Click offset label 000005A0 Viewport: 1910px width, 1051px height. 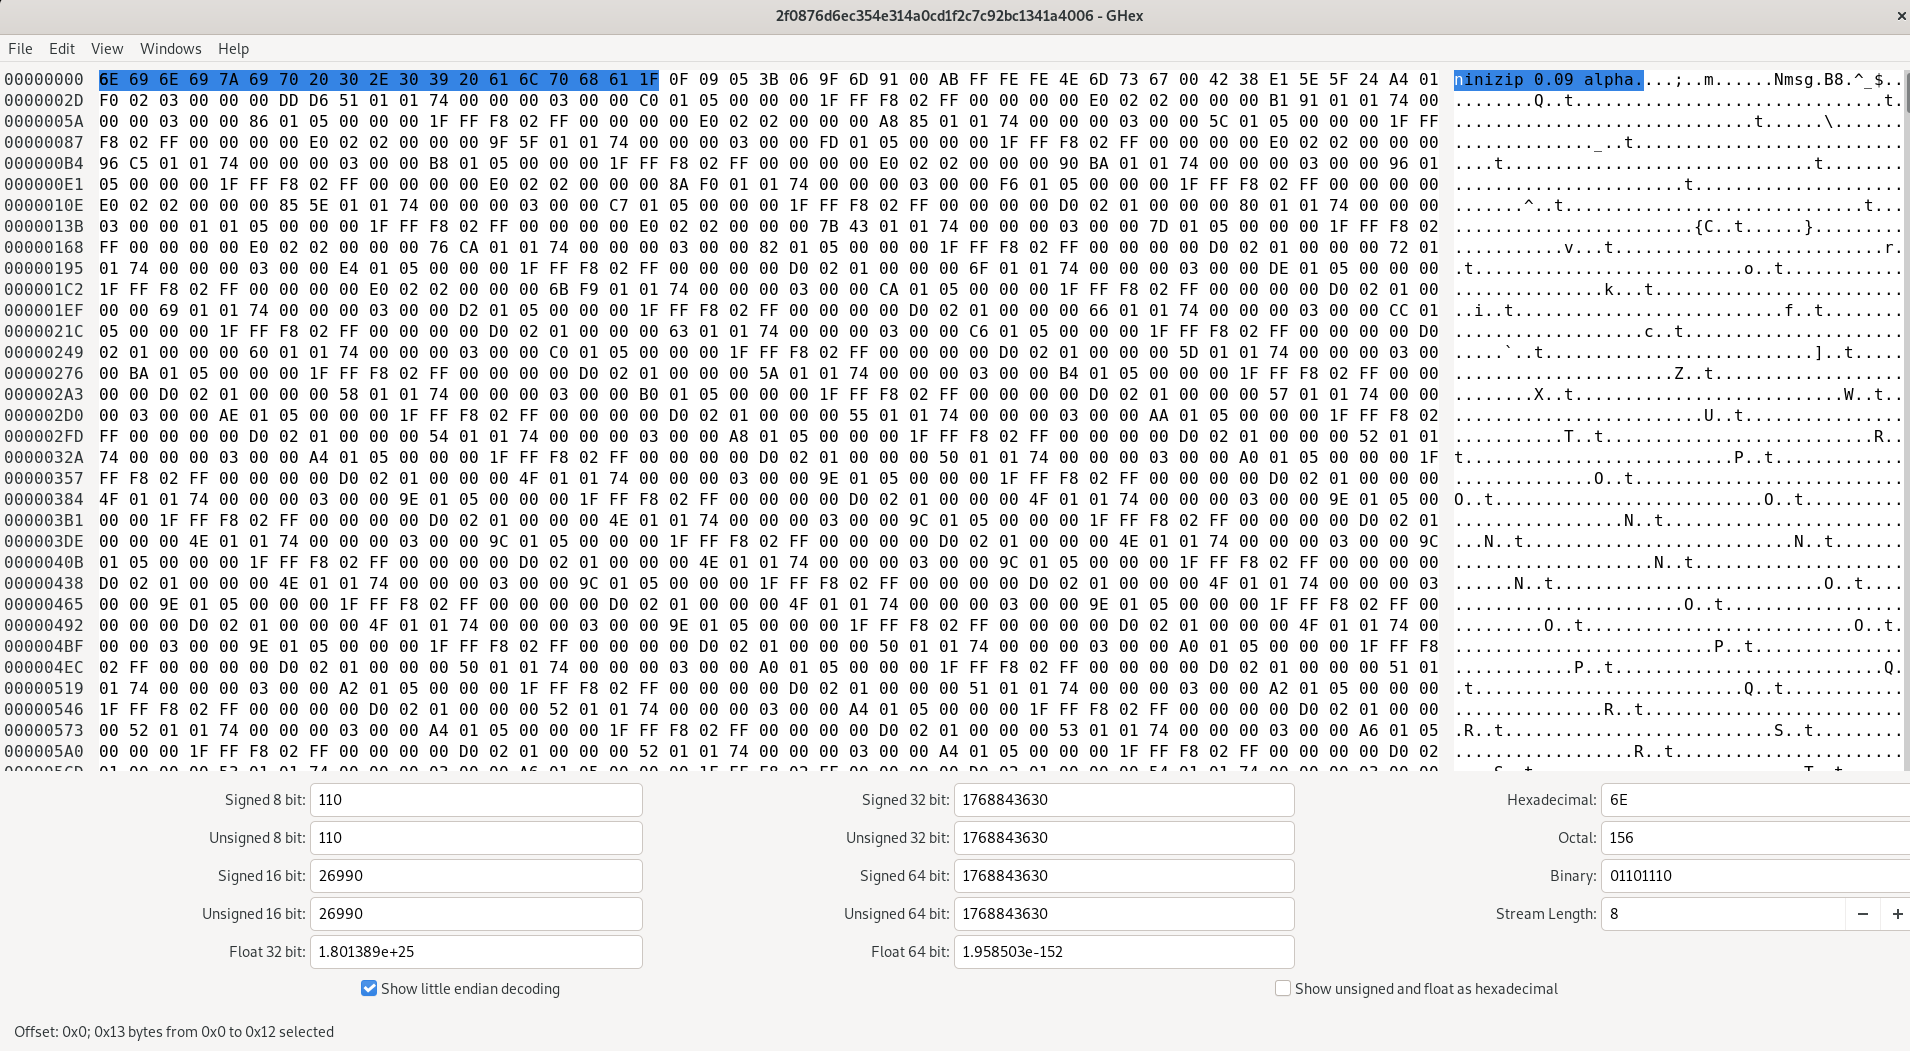[44, 751]
